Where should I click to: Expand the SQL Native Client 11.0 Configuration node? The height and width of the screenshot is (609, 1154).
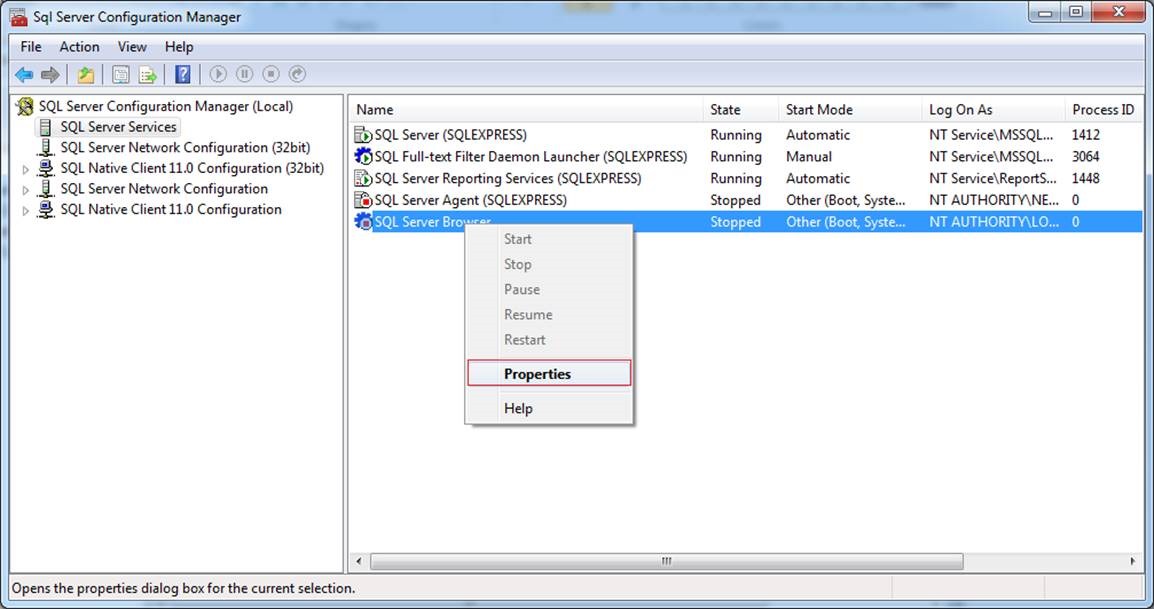point(25,211)
